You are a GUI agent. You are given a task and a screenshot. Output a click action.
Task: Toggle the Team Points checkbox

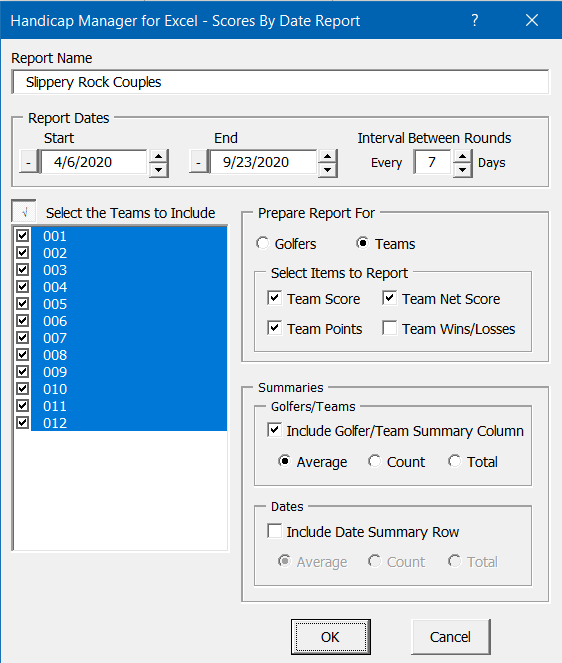[274, 328]
